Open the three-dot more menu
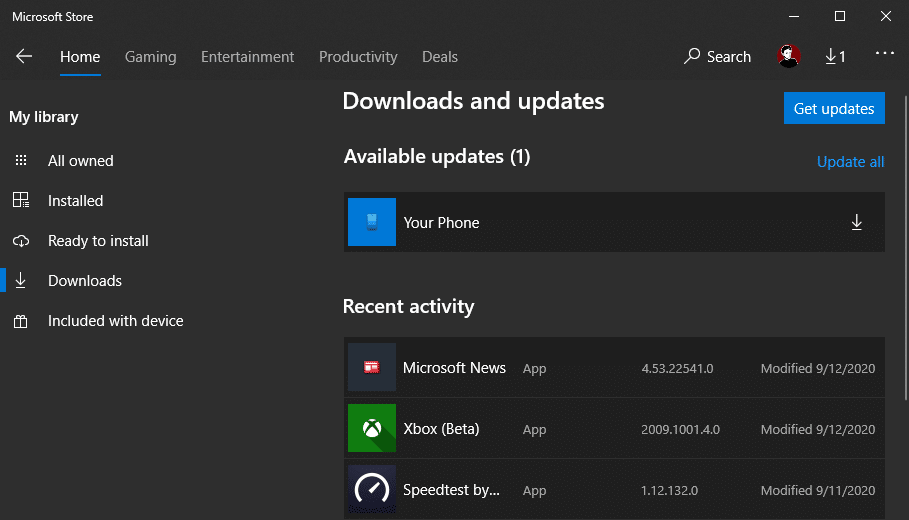Screen dimensions: 909x520 click(885, 53)
